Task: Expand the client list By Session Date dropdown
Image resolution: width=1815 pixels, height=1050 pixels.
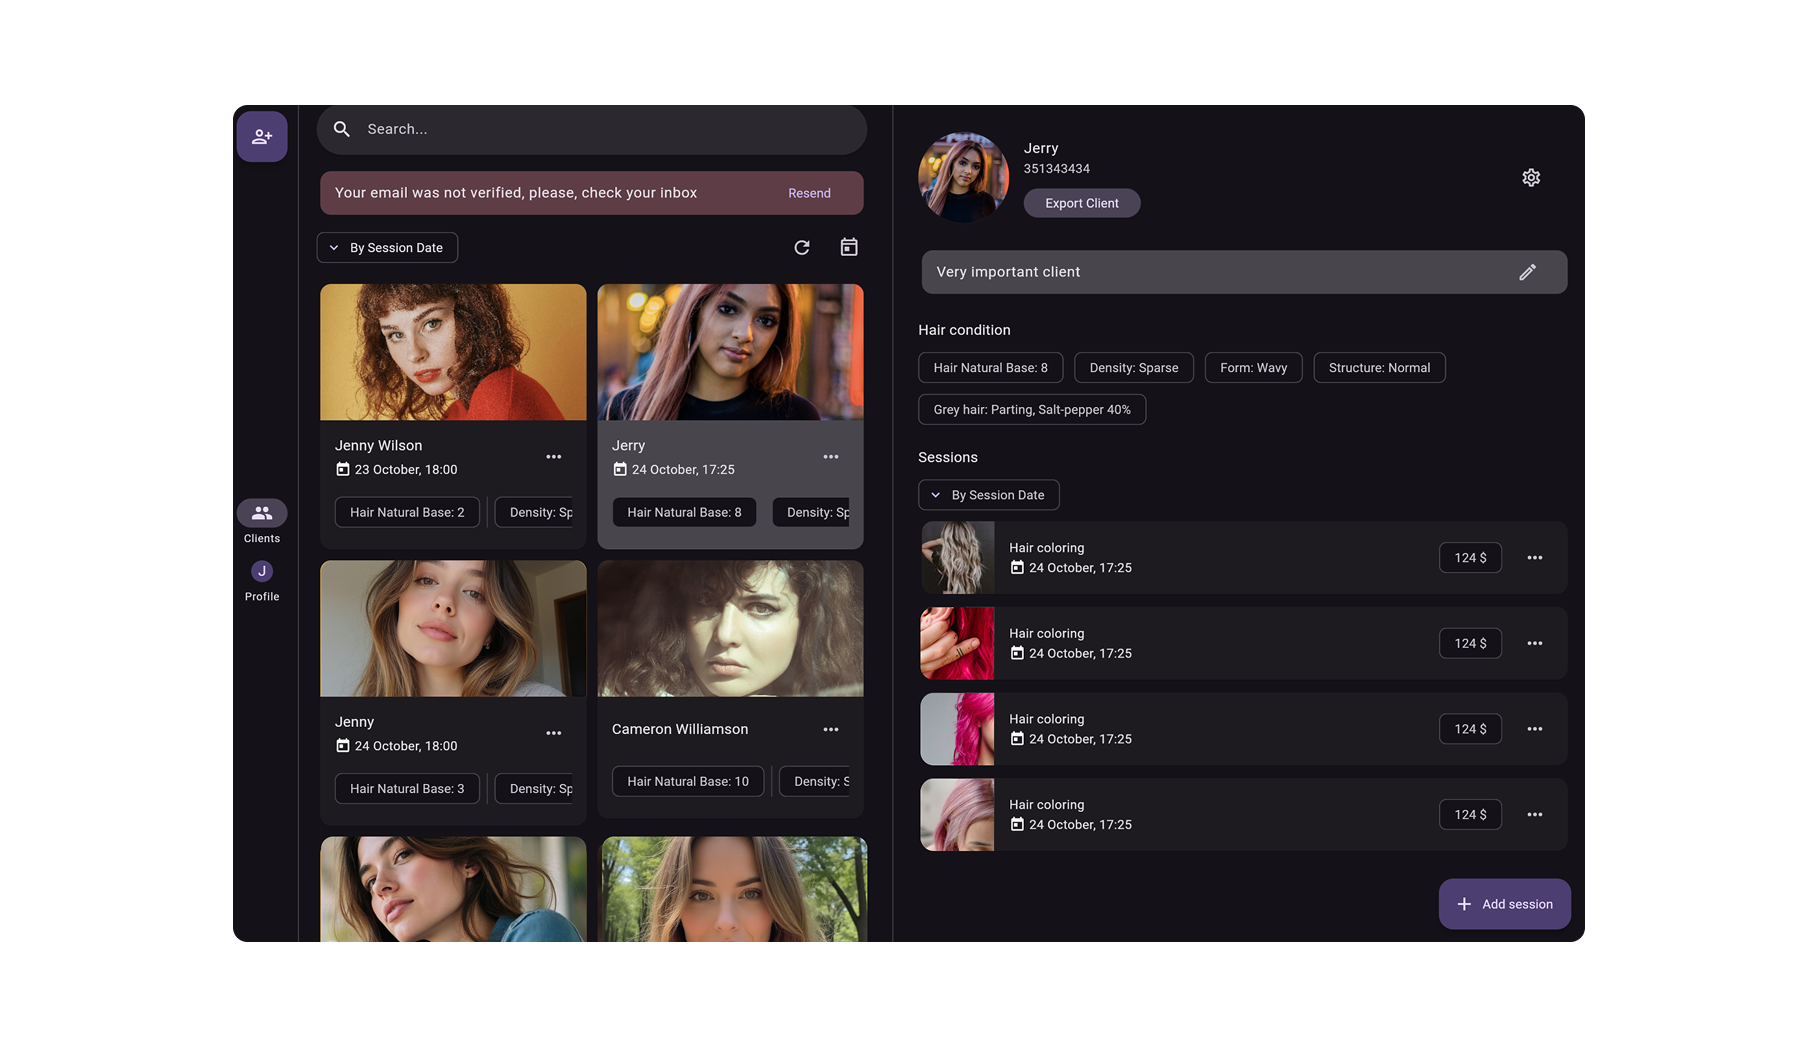Action: [387, 248]
